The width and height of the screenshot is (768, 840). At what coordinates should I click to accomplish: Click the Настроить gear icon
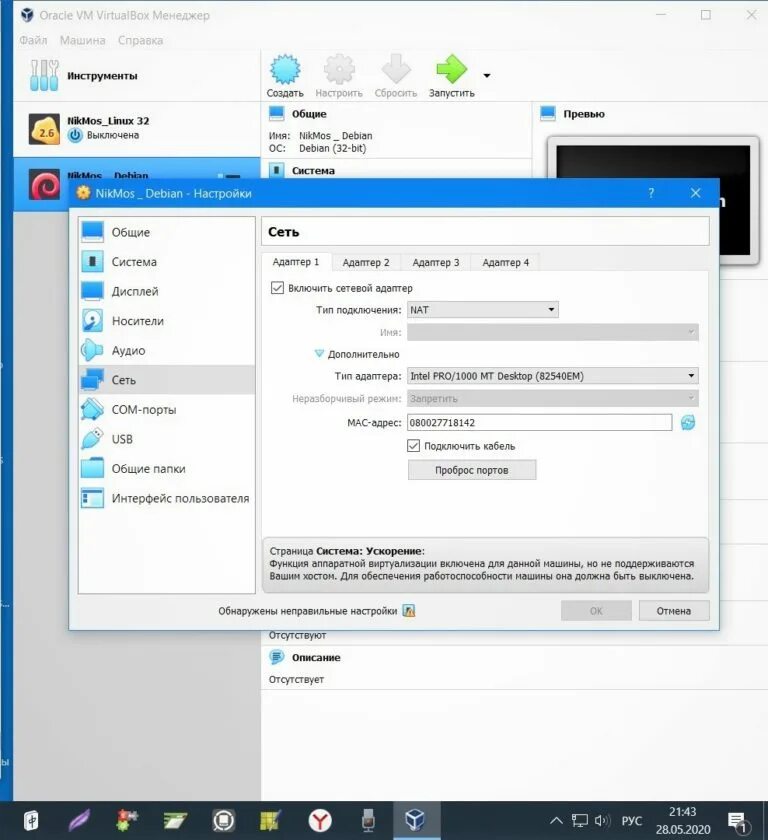pyautogui.click(x=339, y=70)
